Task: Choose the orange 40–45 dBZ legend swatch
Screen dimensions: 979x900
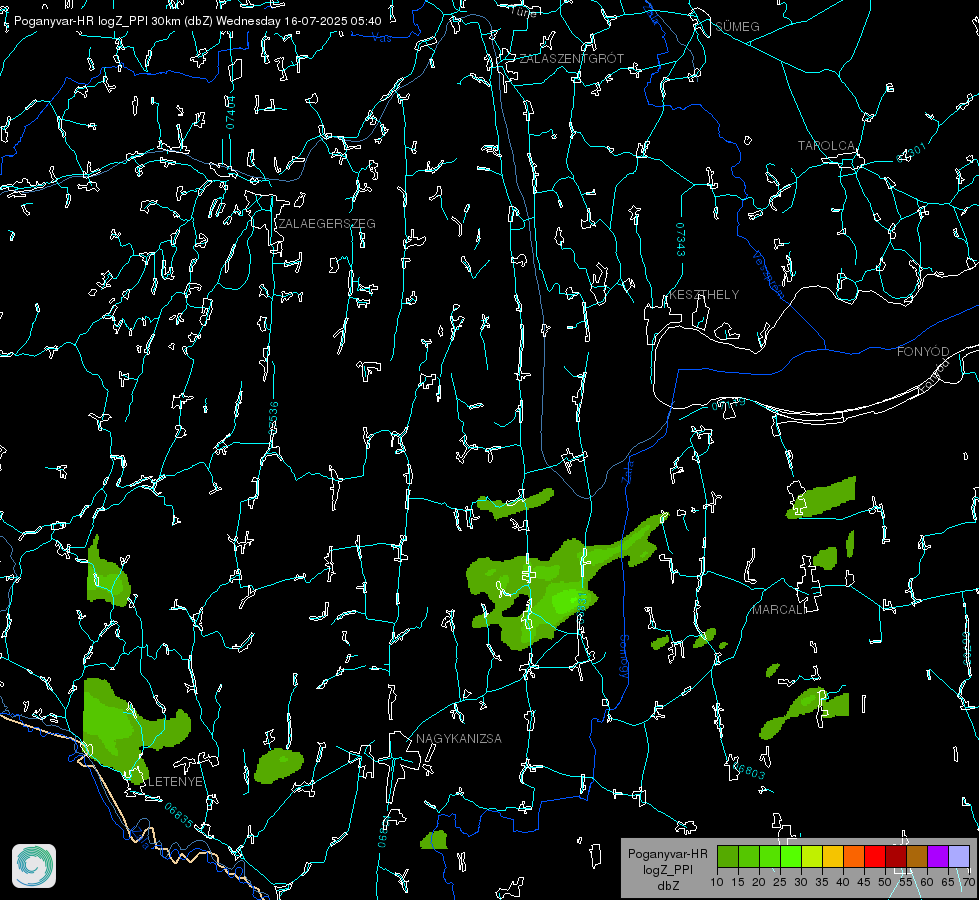Action: [854, 856]
